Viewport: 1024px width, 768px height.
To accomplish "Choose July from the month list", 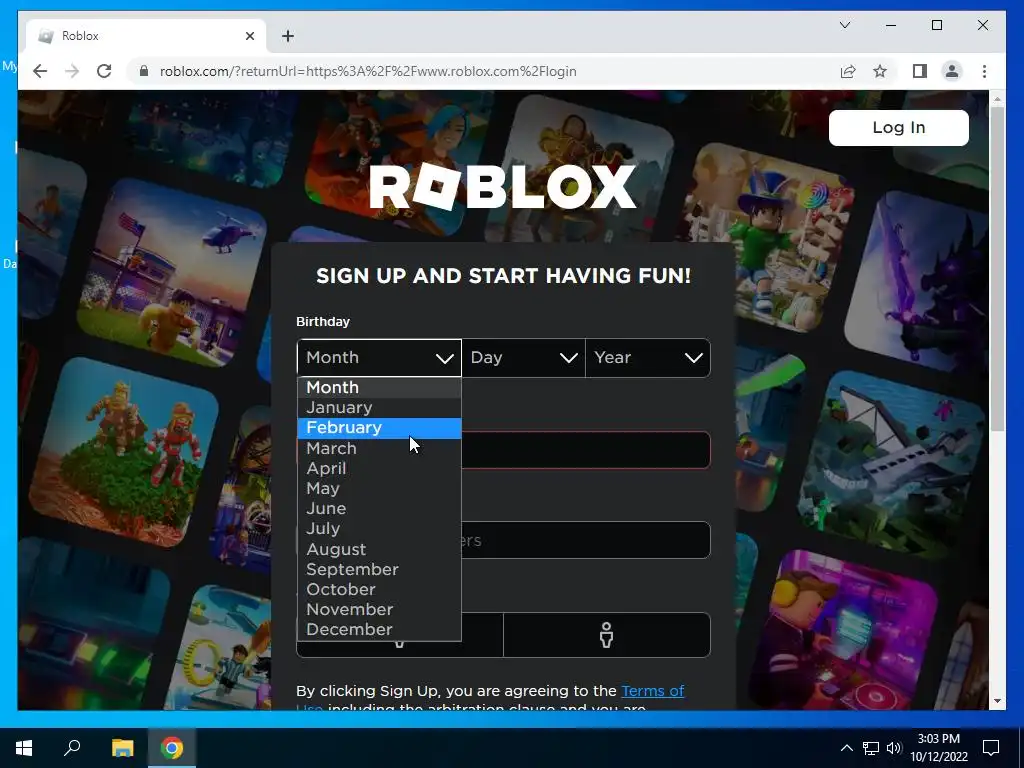I will coord(379,529).
